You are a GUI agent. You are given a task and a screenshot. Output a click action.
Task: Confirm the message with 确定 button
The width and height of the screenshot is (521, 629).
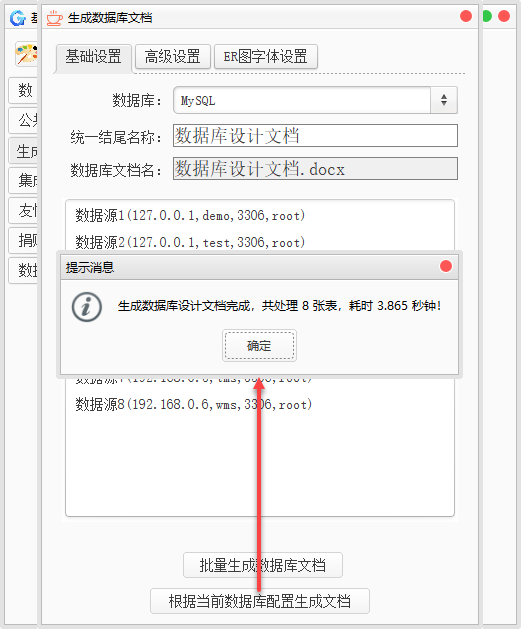tap(259, 345)
